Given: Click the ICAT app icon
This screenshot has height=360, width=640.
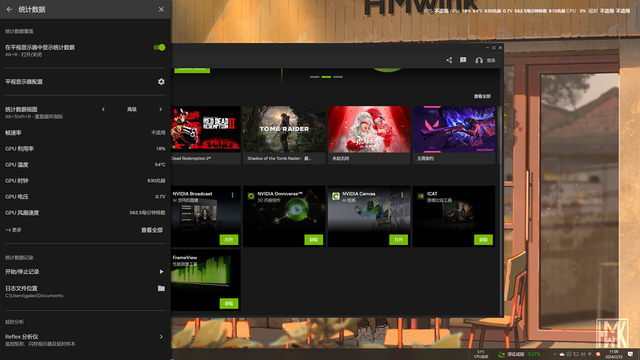Looking at the screenshot, I should pos(420,196).
